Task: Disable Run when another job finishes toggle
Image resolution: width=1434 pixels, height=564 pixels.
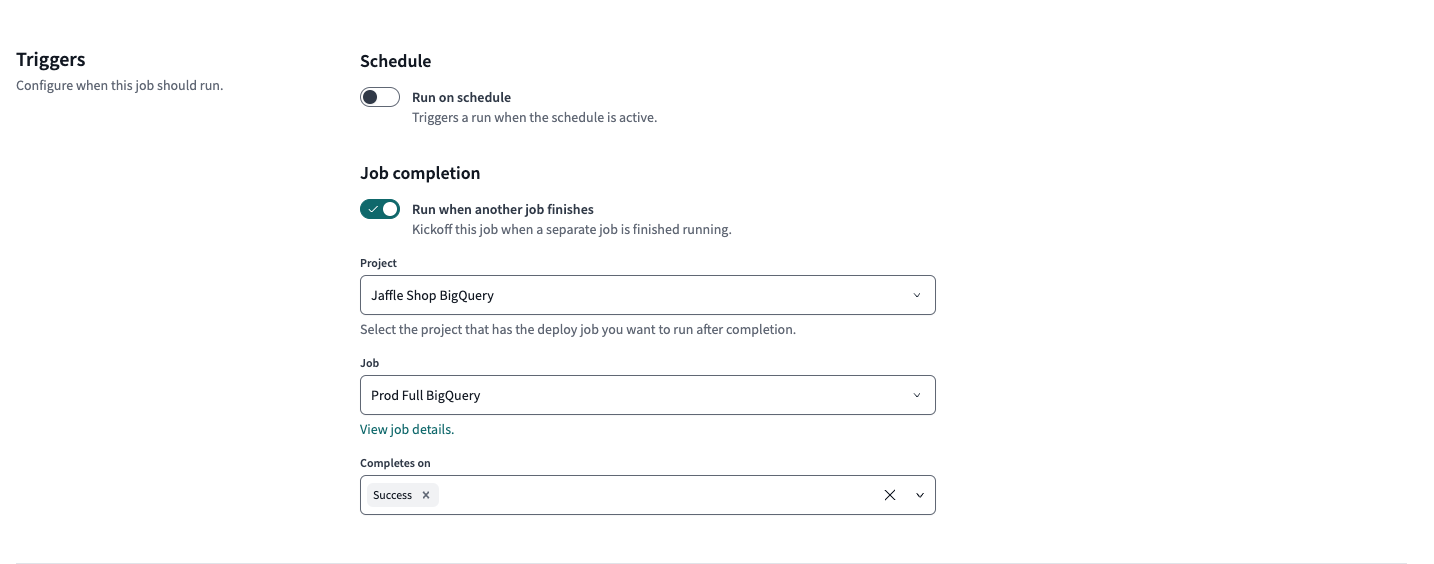Action: [x=380, y=209]
